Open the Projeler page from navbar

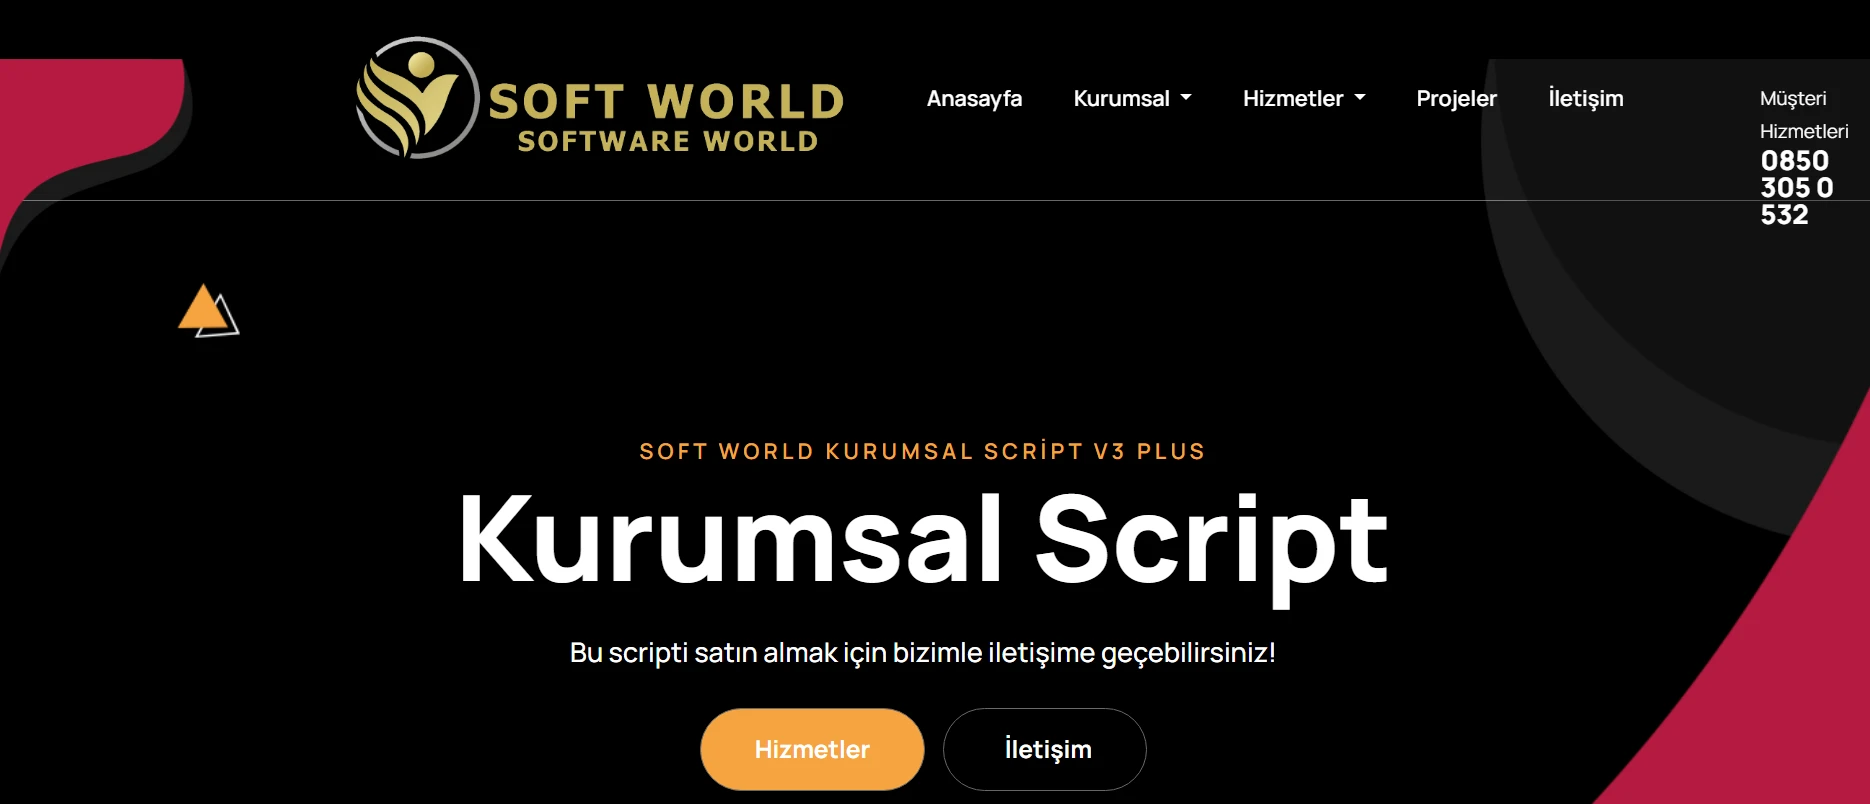[x=1456, y=98]
